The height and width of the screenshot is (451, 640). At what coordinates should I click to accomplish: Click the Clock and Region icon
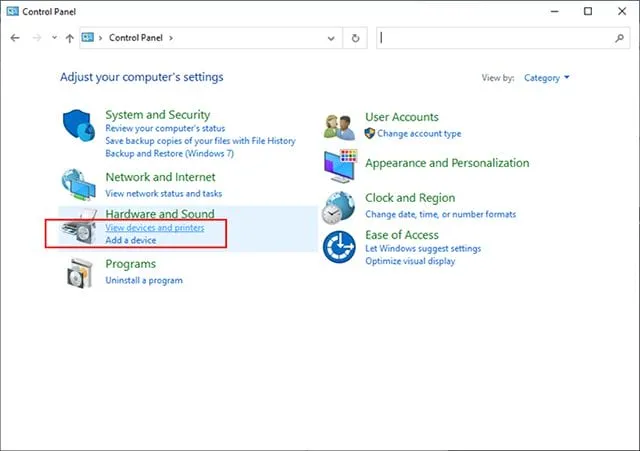pos(340,206)
